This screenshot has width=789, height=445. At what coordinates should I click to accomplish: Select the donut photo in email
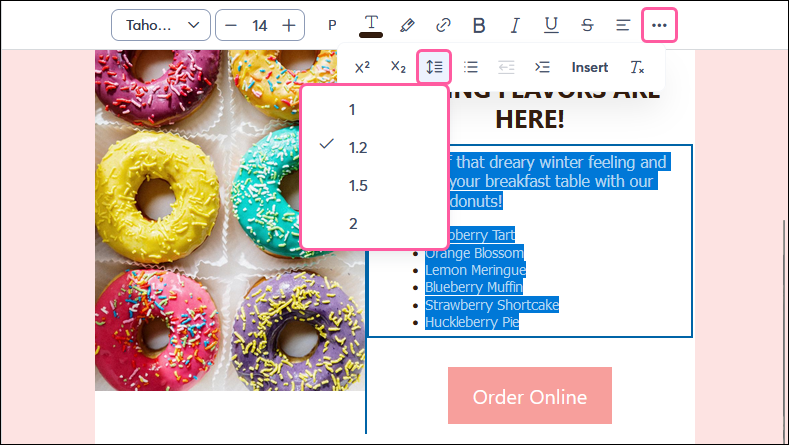230,220
